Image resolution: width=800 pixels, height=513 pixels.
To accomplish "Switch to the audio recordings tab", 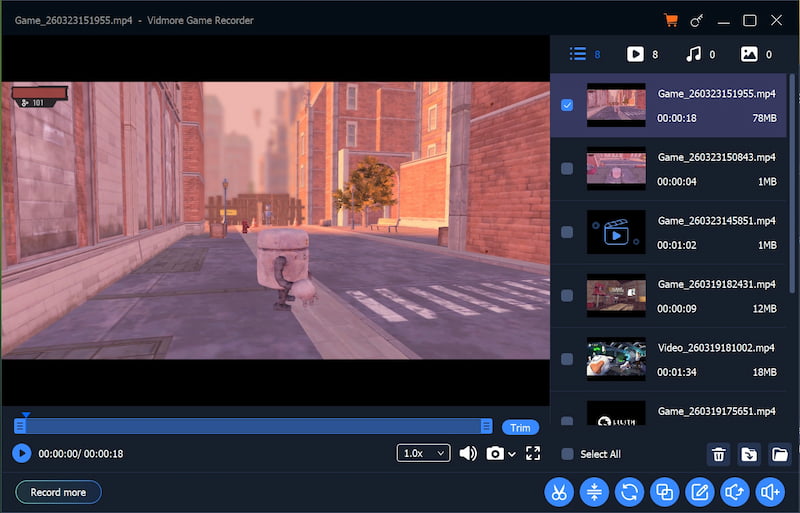I will coord(692,54).
